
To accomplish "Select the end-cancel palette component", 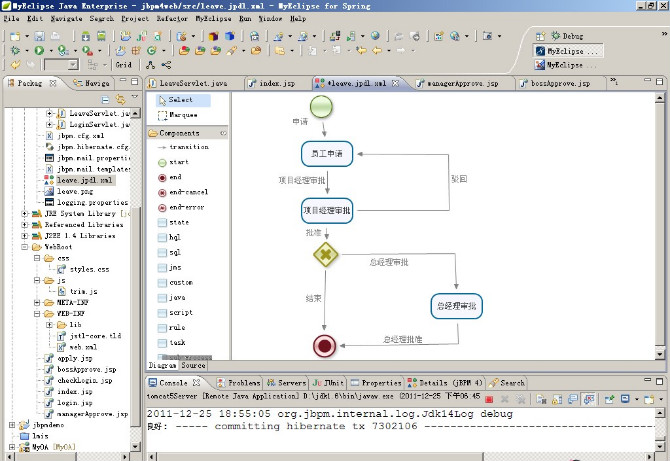I will tap(188, 191).
